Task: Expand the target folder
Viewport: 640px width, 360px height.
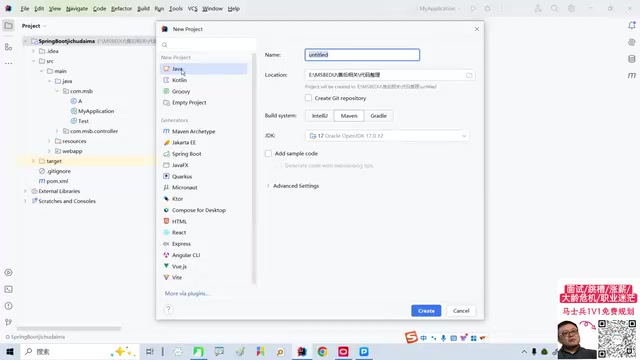Action: click(x=33, y=161)
